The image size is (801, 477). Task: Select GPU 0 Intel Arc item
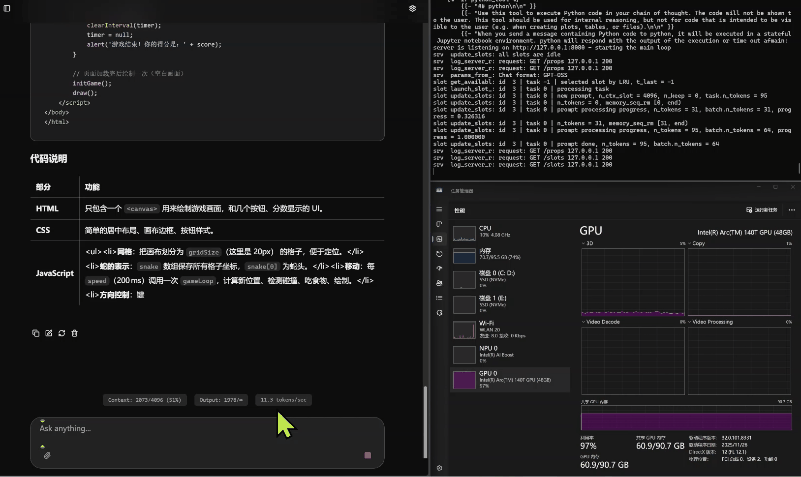(510, 379)
